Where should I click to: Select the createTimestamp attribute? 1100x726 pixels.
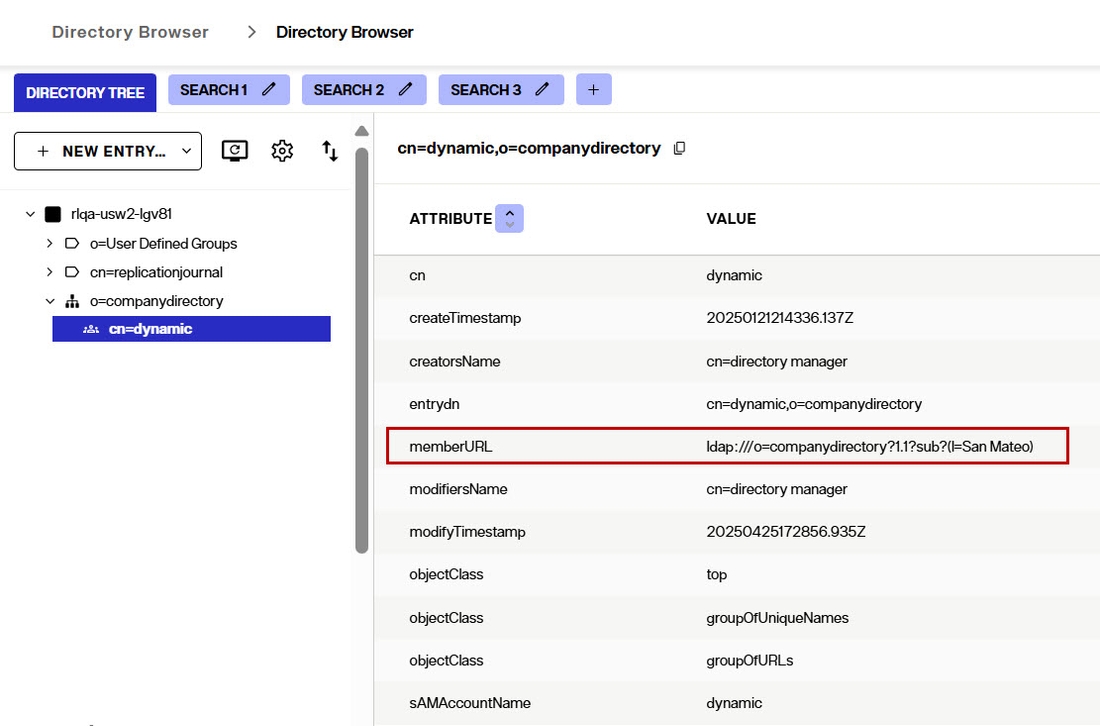coord(465,318)
